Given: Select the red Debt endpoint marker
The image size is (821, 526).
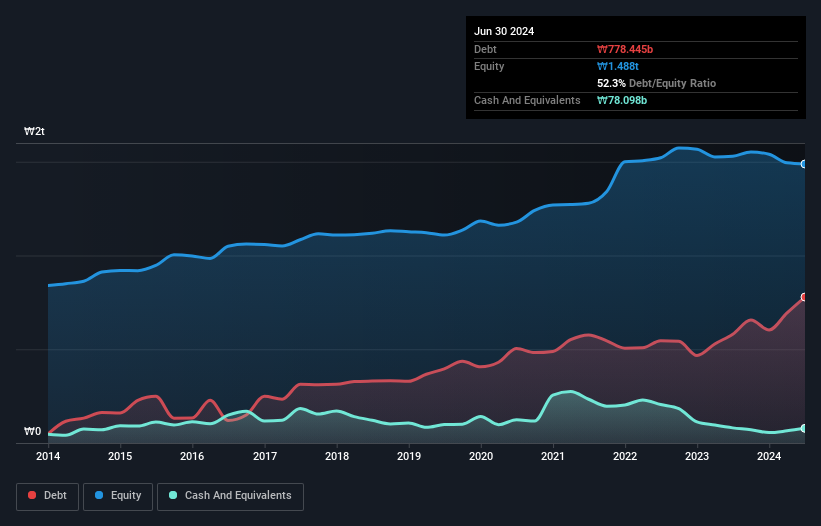Looking at the screenshot, I should tap(804, 297).
